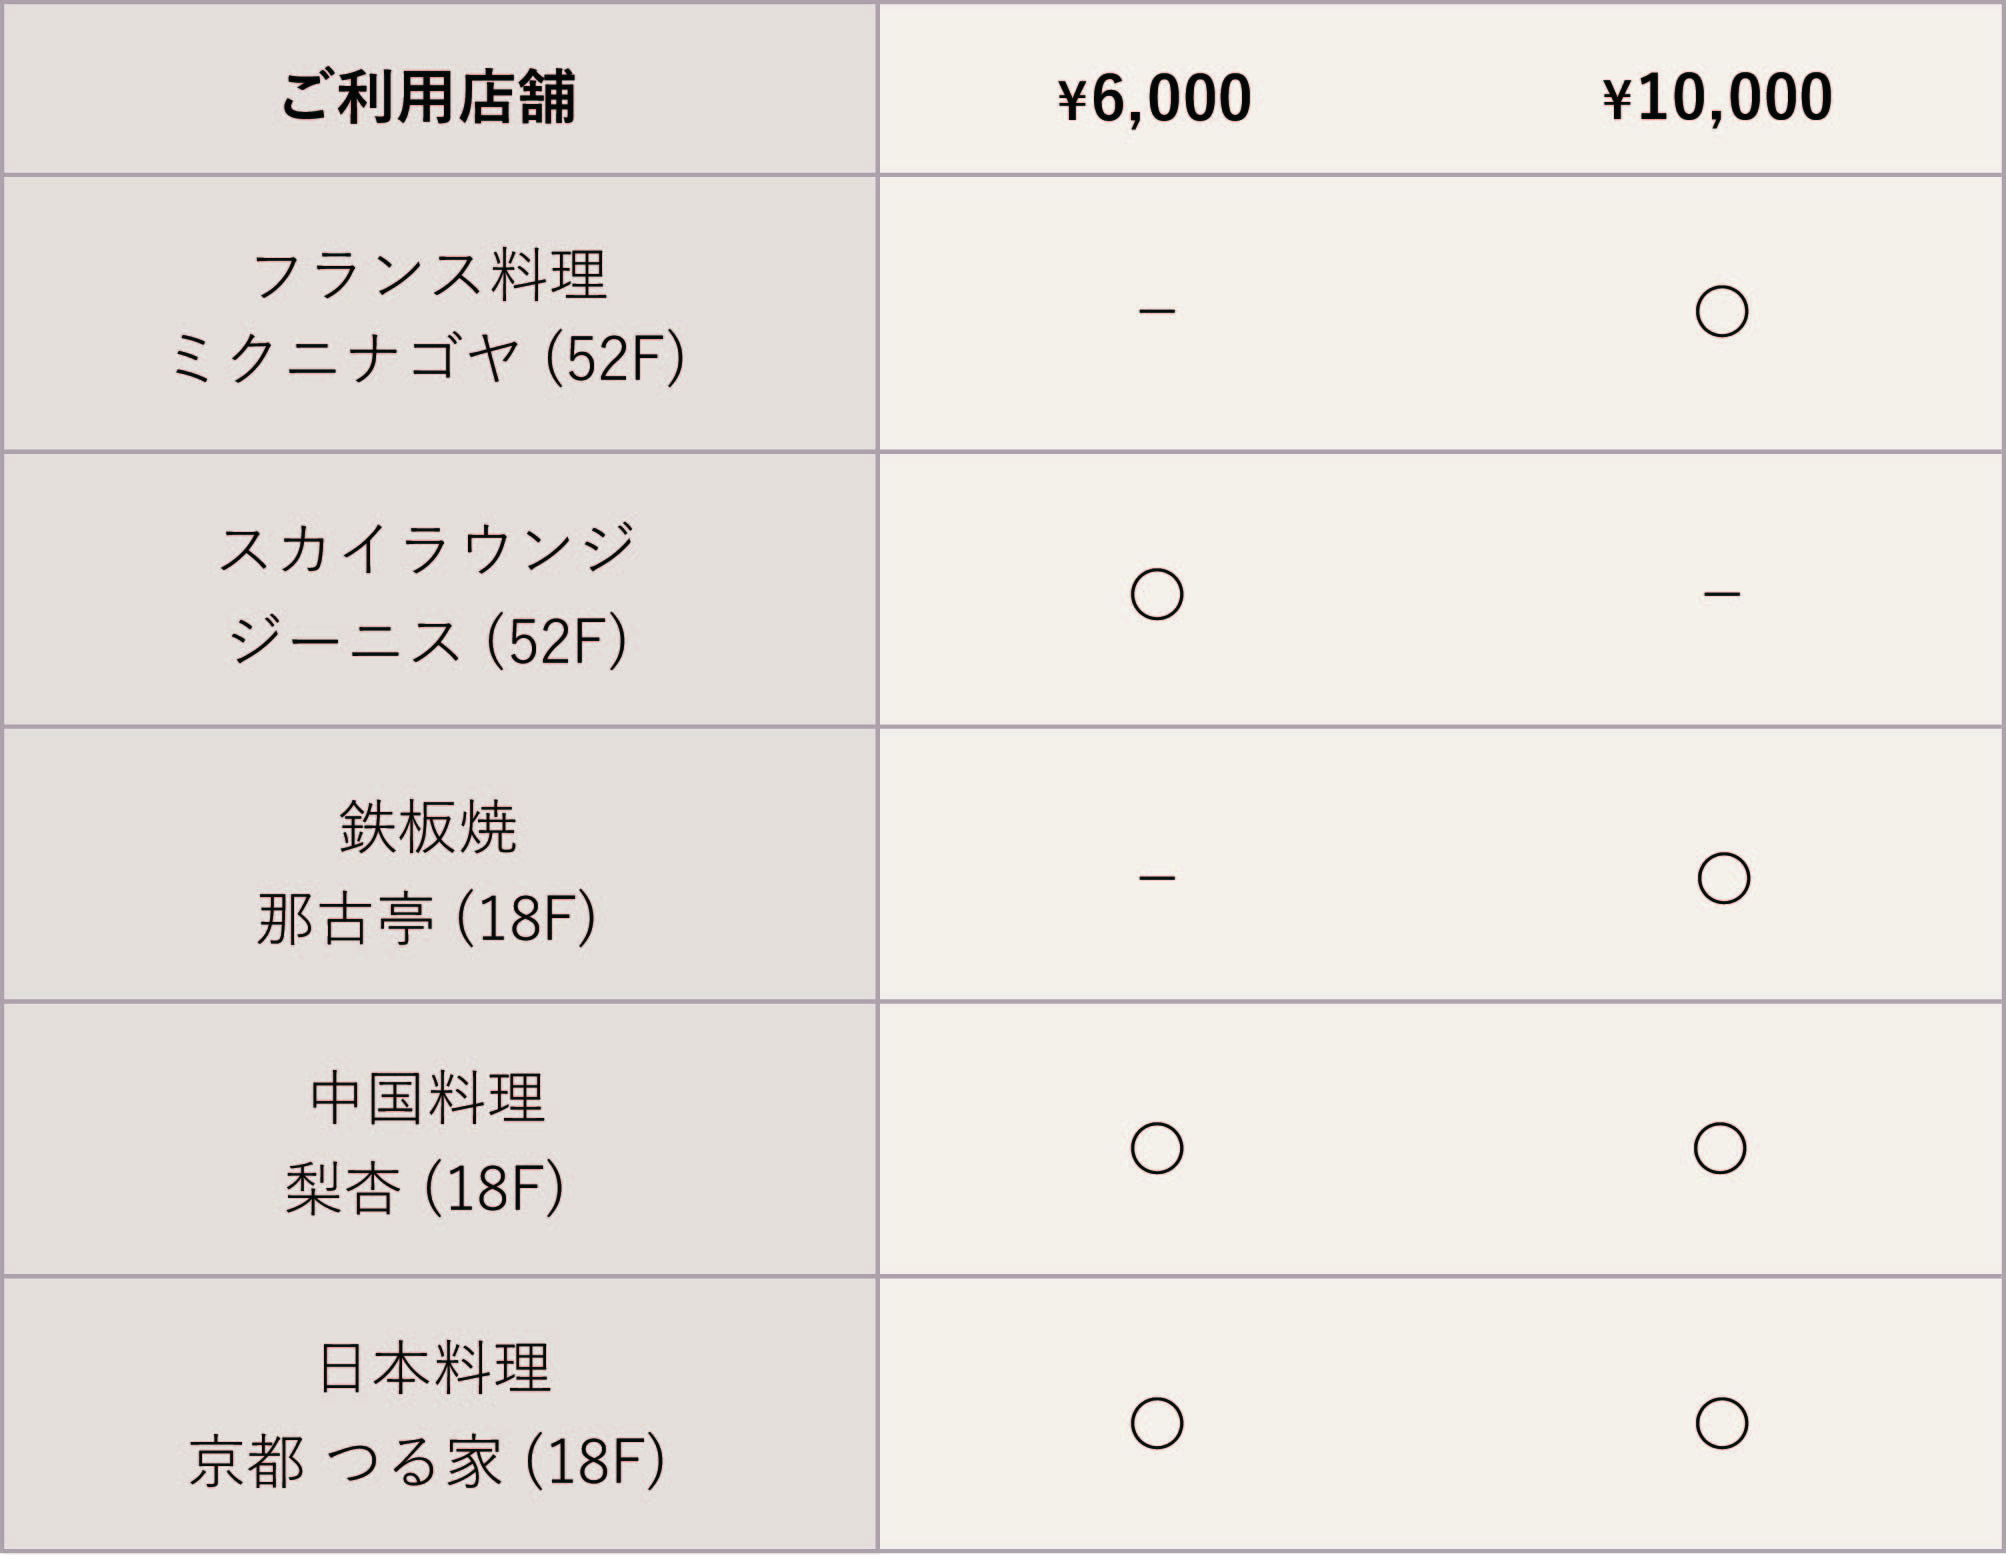
Task: Click the 京都 つる家 (18F) label
Action: tap(427, 1461)
